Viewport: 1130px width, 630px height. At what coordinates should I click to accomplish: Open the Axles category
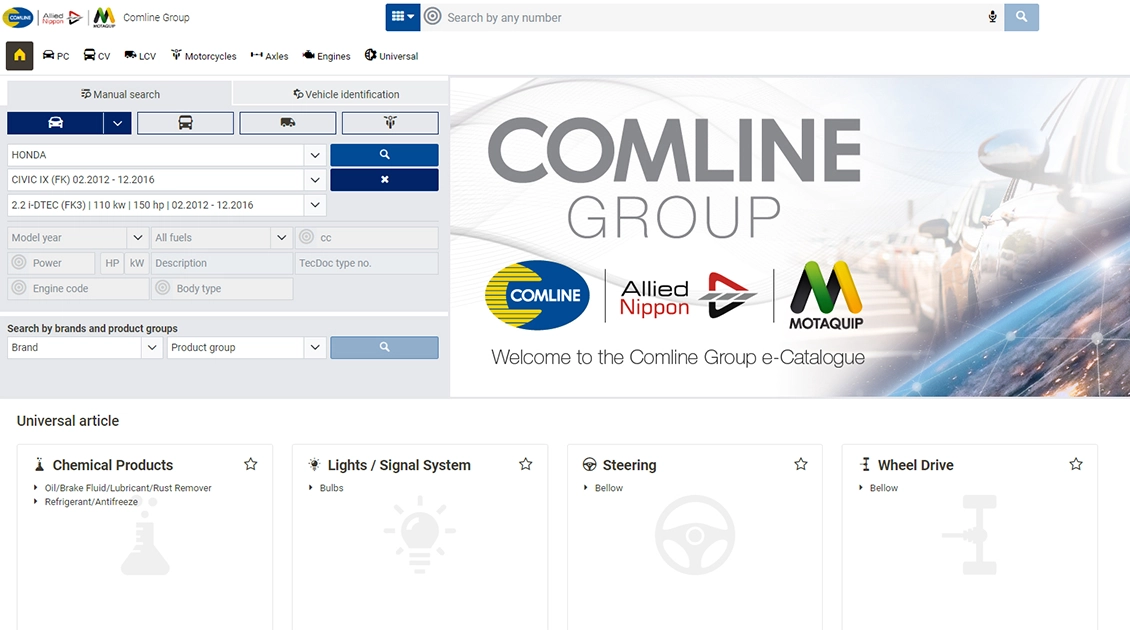click(x=269, y=56)
